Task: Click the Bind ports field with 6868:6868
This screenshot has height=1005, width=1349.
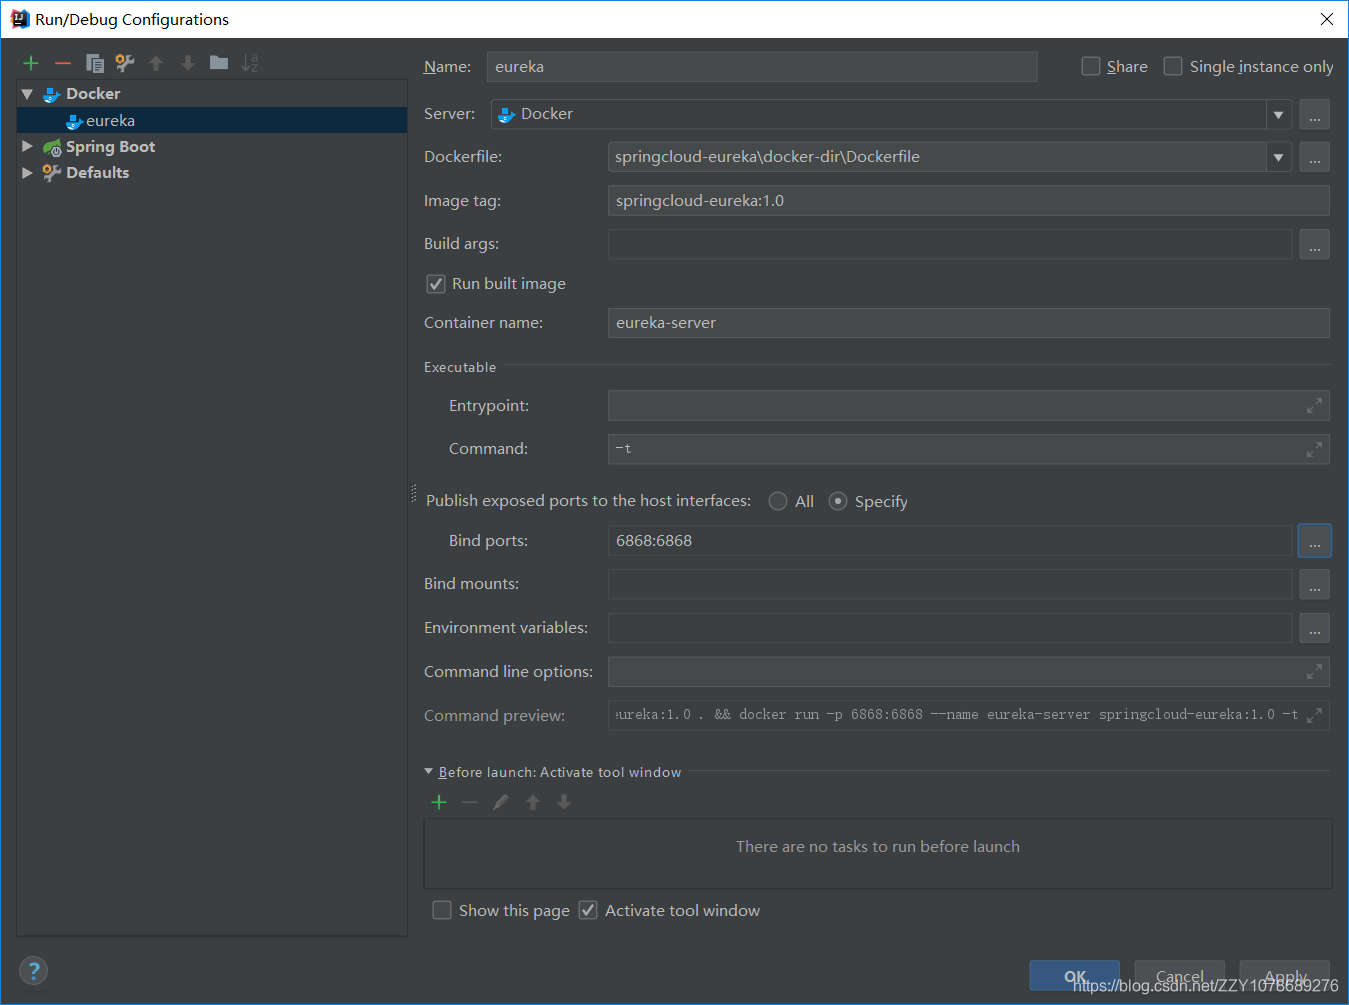Action: [950, 541]
